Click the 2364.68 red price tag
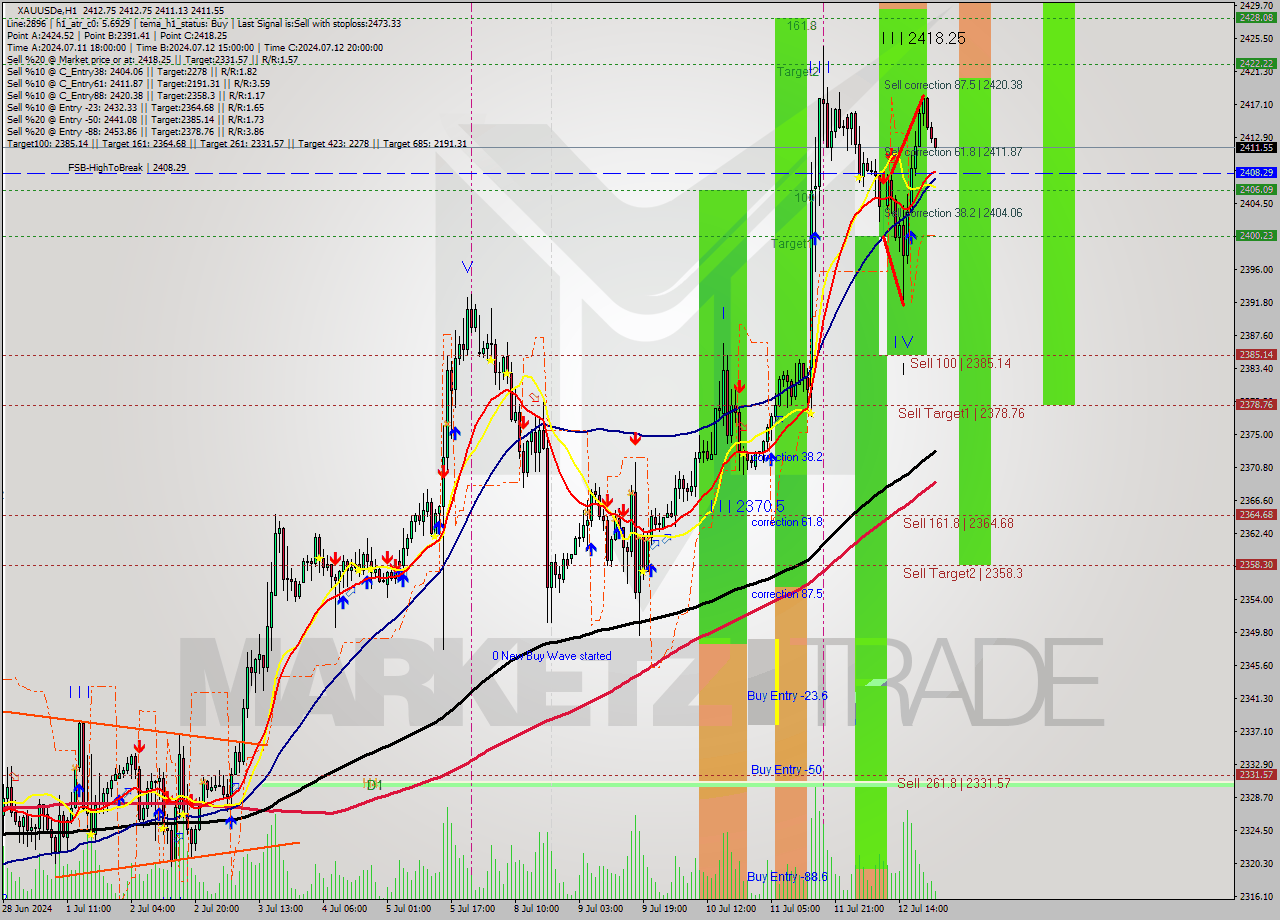Screen dimensions: 1280x920 (x=1255, y=514)
